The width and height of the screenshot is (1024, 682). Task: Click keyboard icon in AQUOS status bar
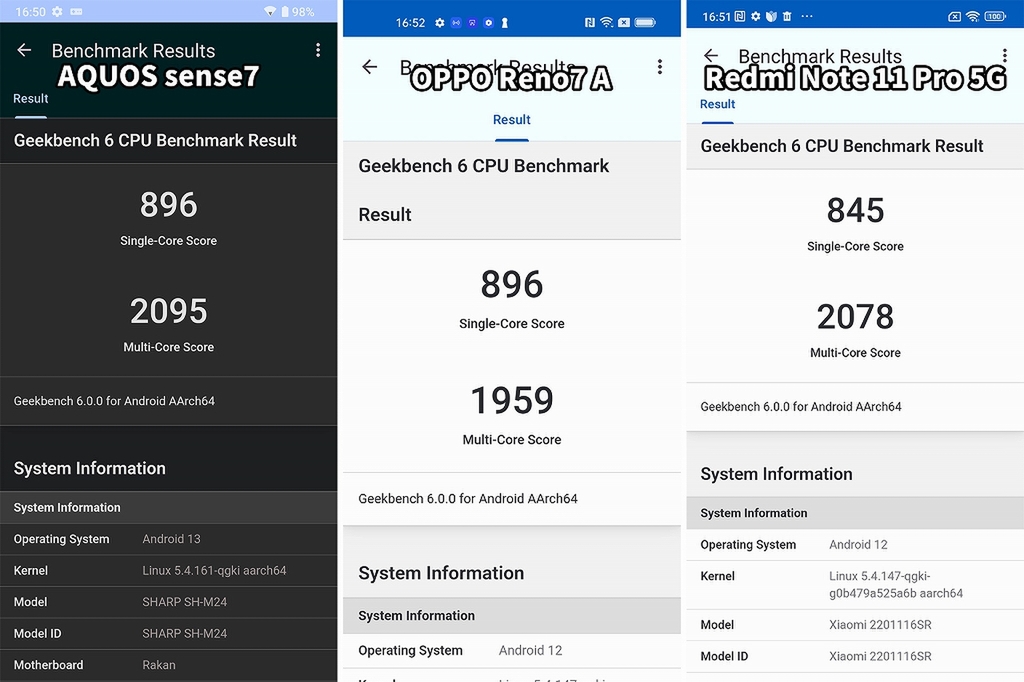pos(76,12)
